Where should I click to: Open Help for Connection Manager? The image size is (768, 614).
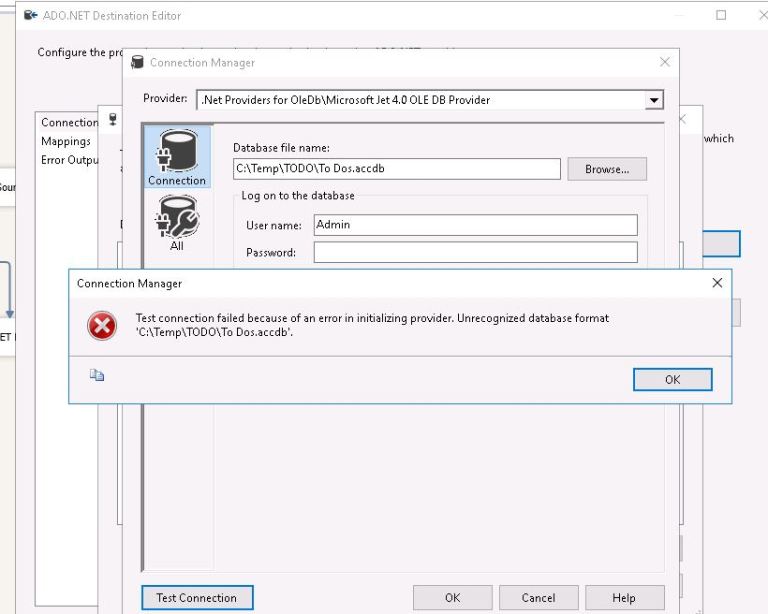(x=624, y=598)
